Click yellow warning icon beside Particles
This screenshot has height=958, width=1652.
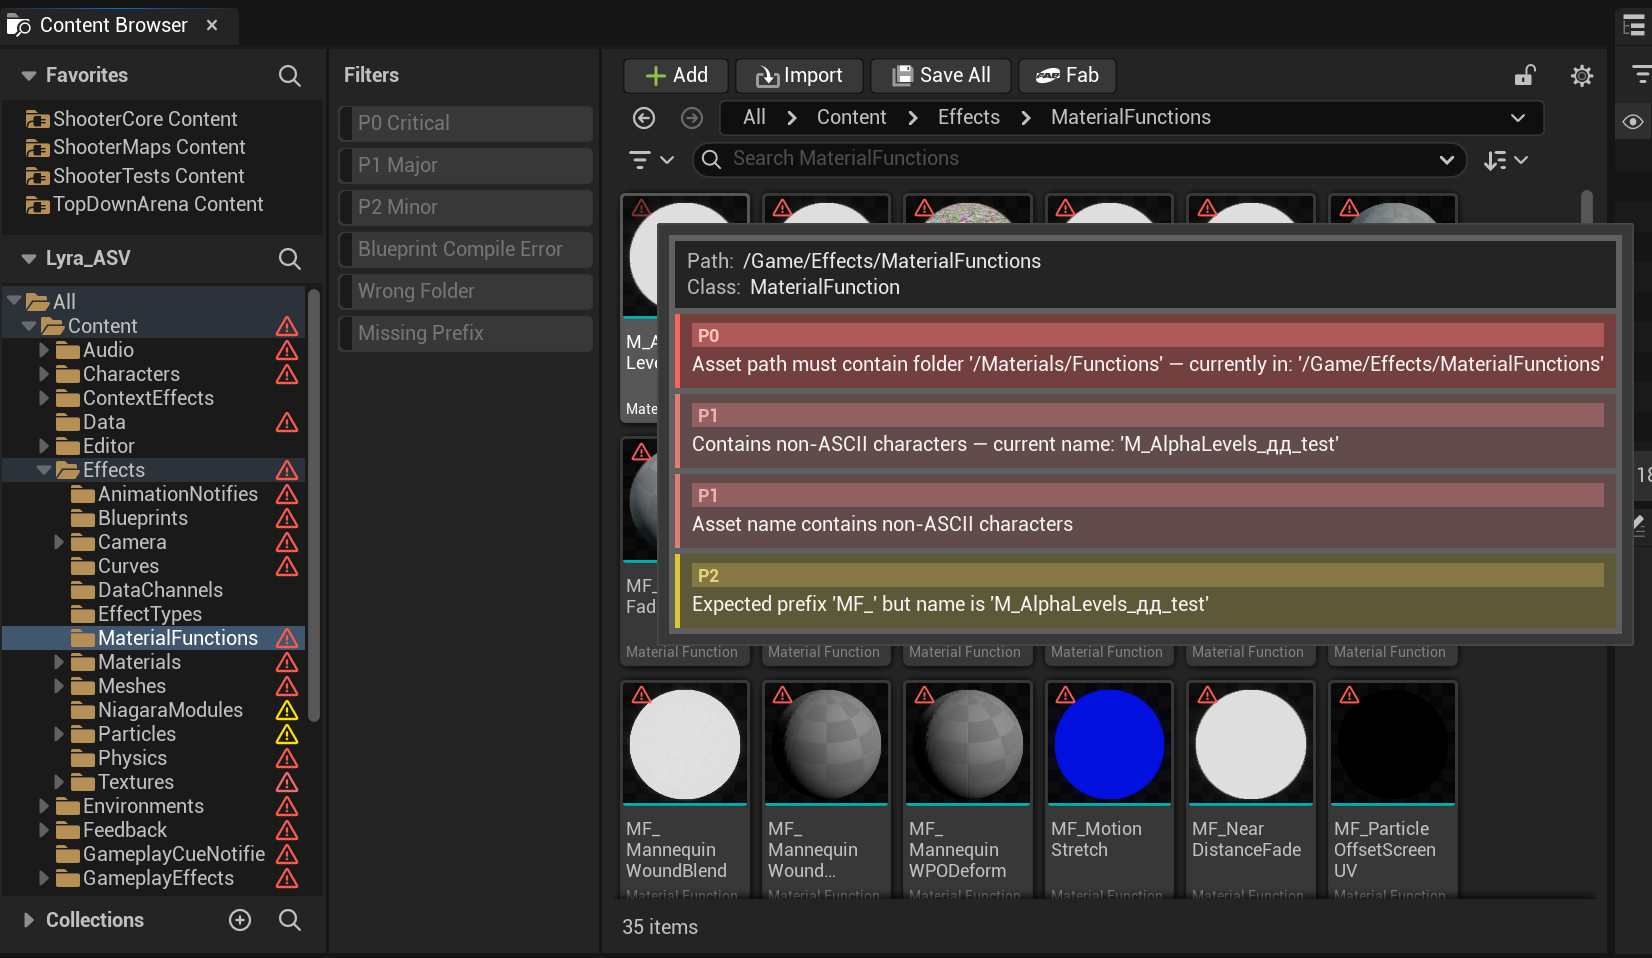[x=287, y=734]
